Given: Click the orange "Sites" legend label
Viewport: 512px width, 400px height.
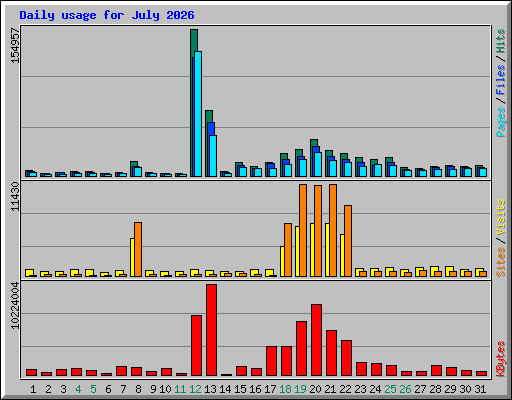Looking at the screenshot, I should tap(501, 262).
